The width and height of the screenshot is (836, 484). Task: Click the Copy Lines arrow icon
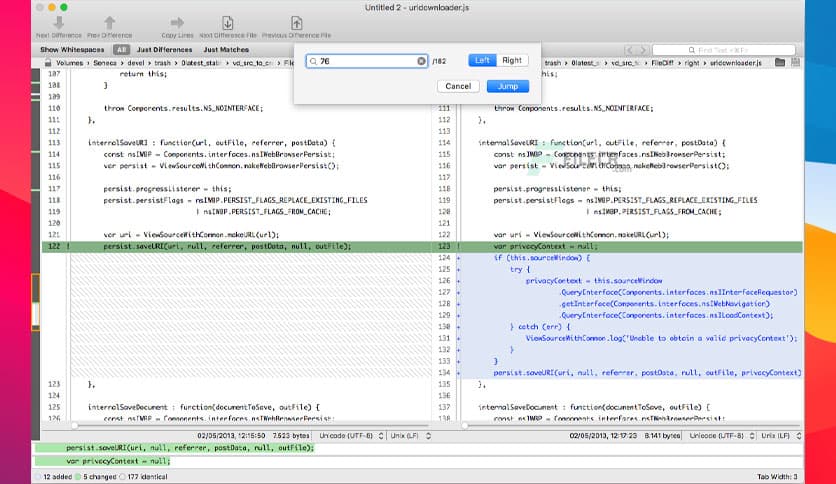[x=177, y=22]
